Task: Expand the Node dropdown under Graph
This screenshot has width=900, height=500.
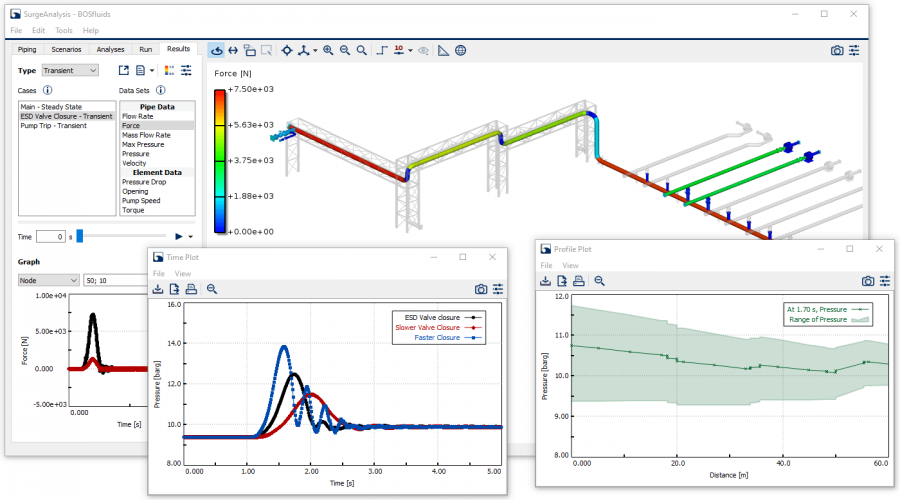Action: point(48,280)
